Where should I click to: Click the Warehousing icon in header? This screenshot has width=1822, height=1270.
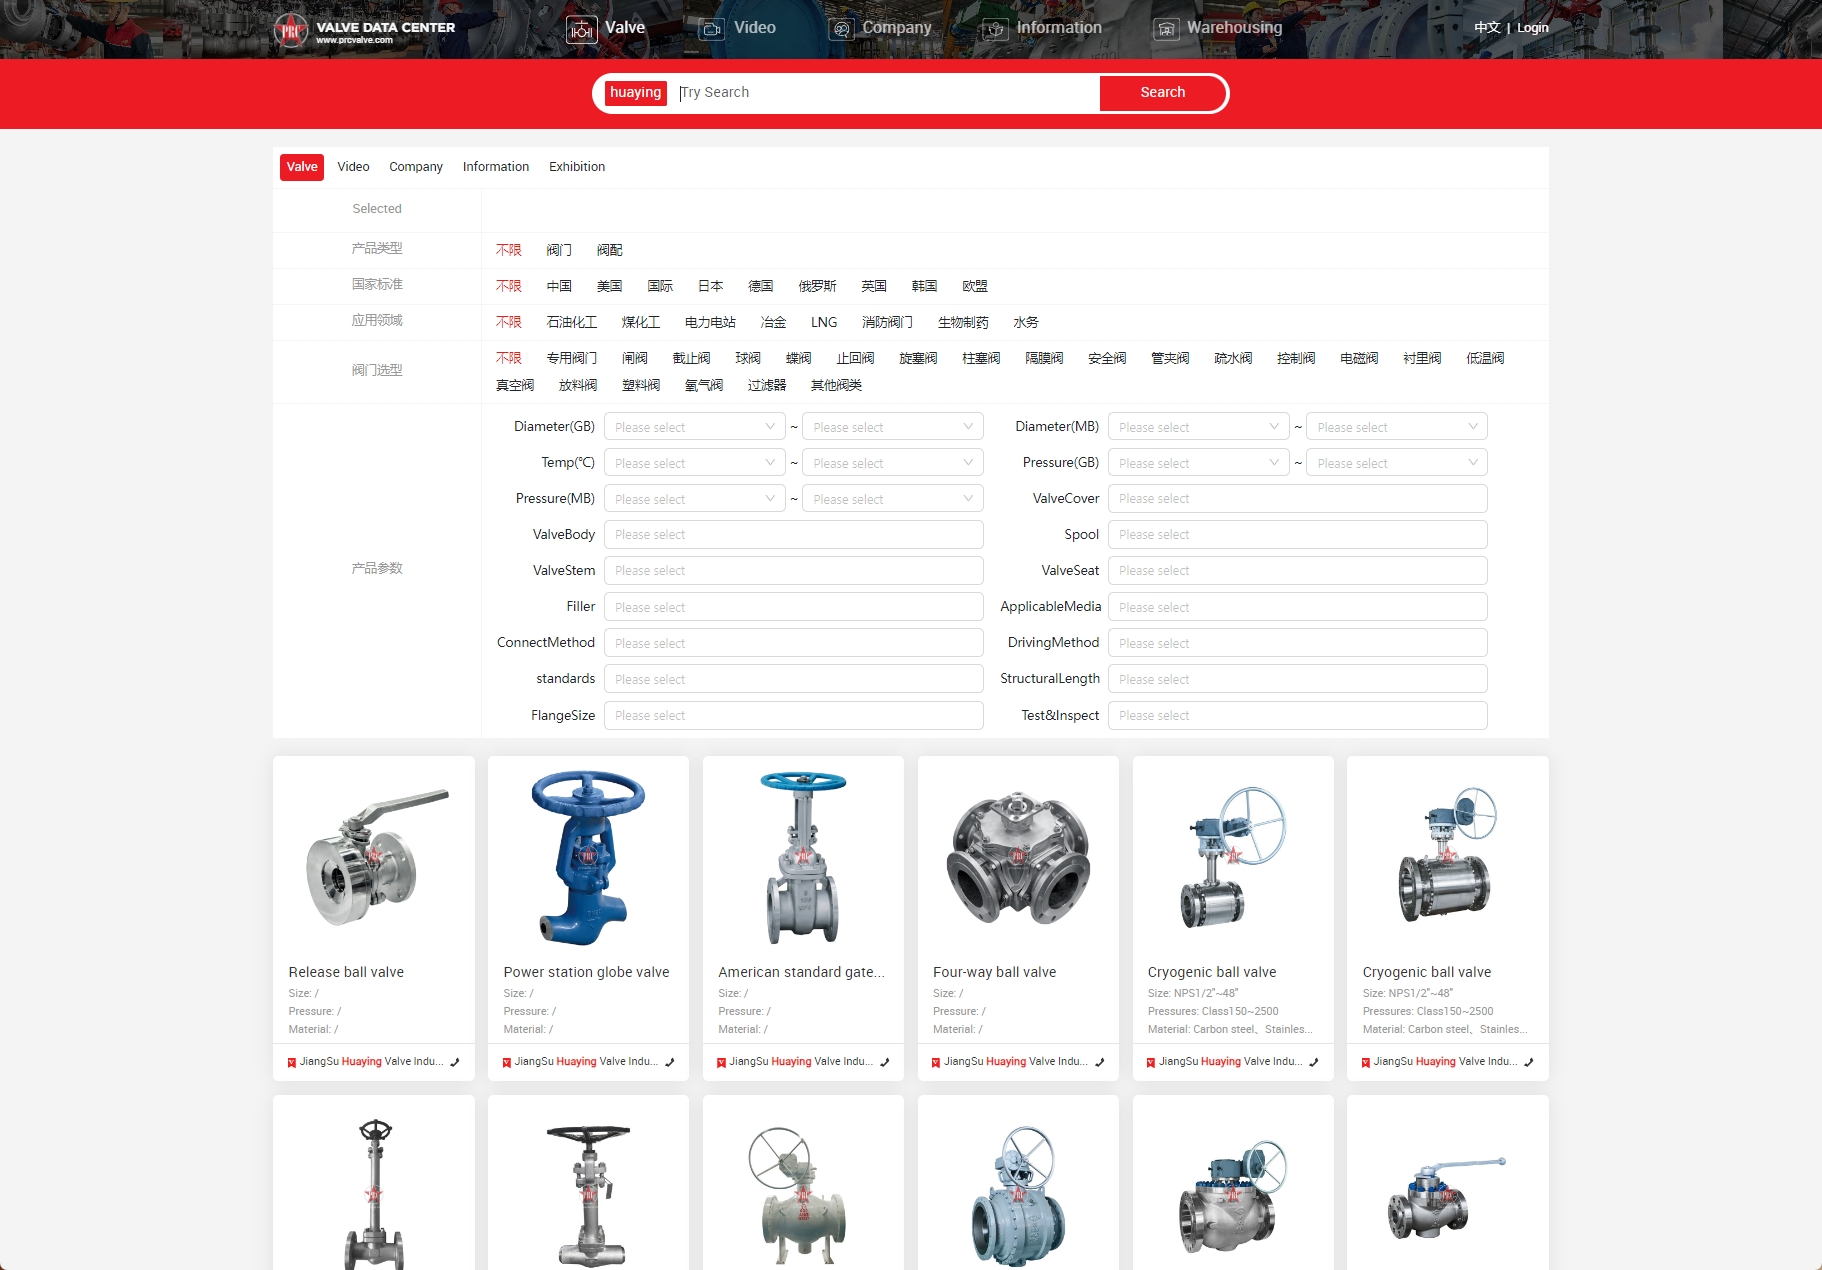coord(1166,29)
